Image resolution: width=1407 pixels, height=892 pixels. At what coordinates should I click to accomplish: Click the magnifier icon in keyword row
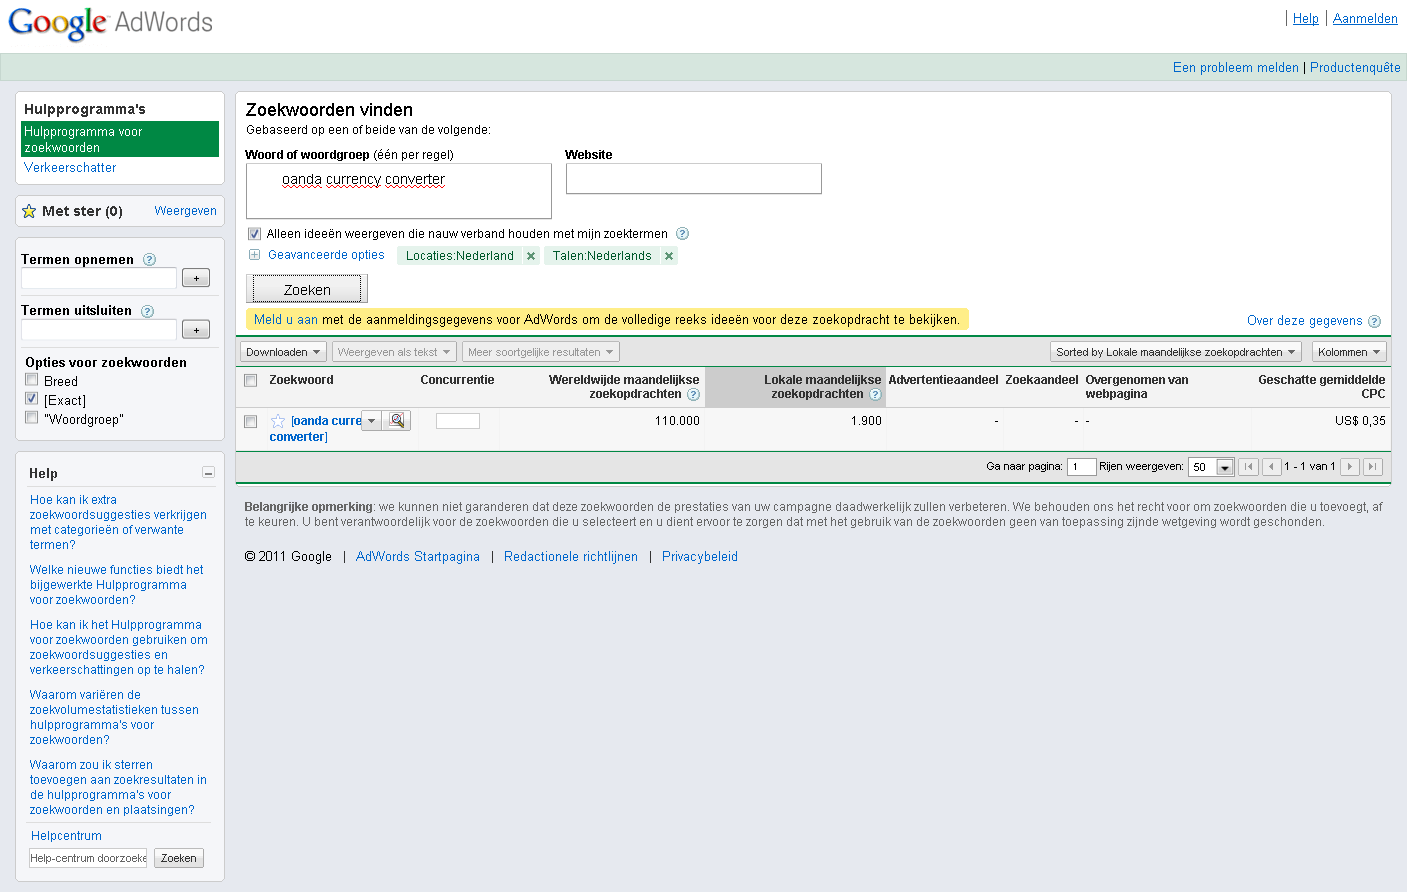point(397,421)
